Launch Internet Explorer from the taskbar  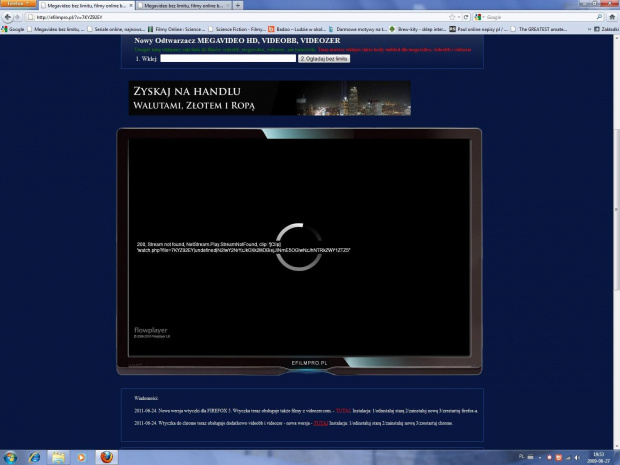coord(34,457)
